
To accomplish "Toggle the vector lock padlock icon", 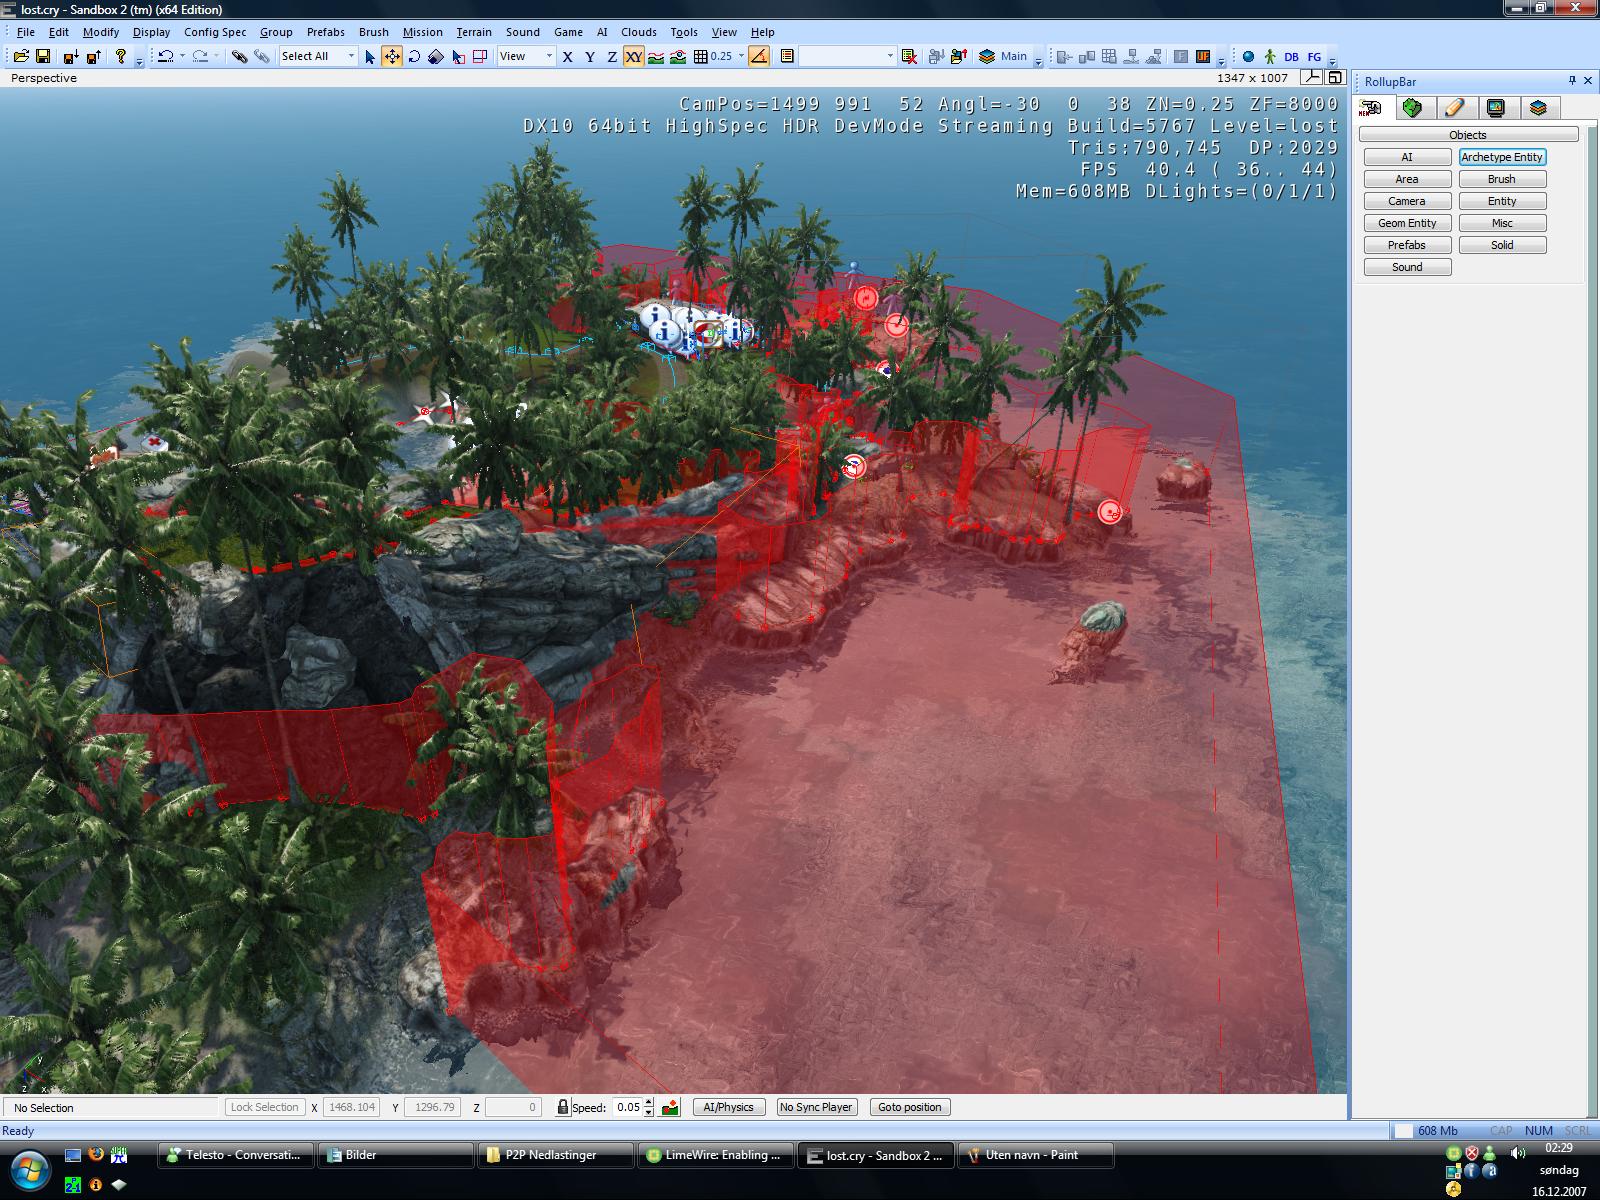I will click(x=563, y=1107).
